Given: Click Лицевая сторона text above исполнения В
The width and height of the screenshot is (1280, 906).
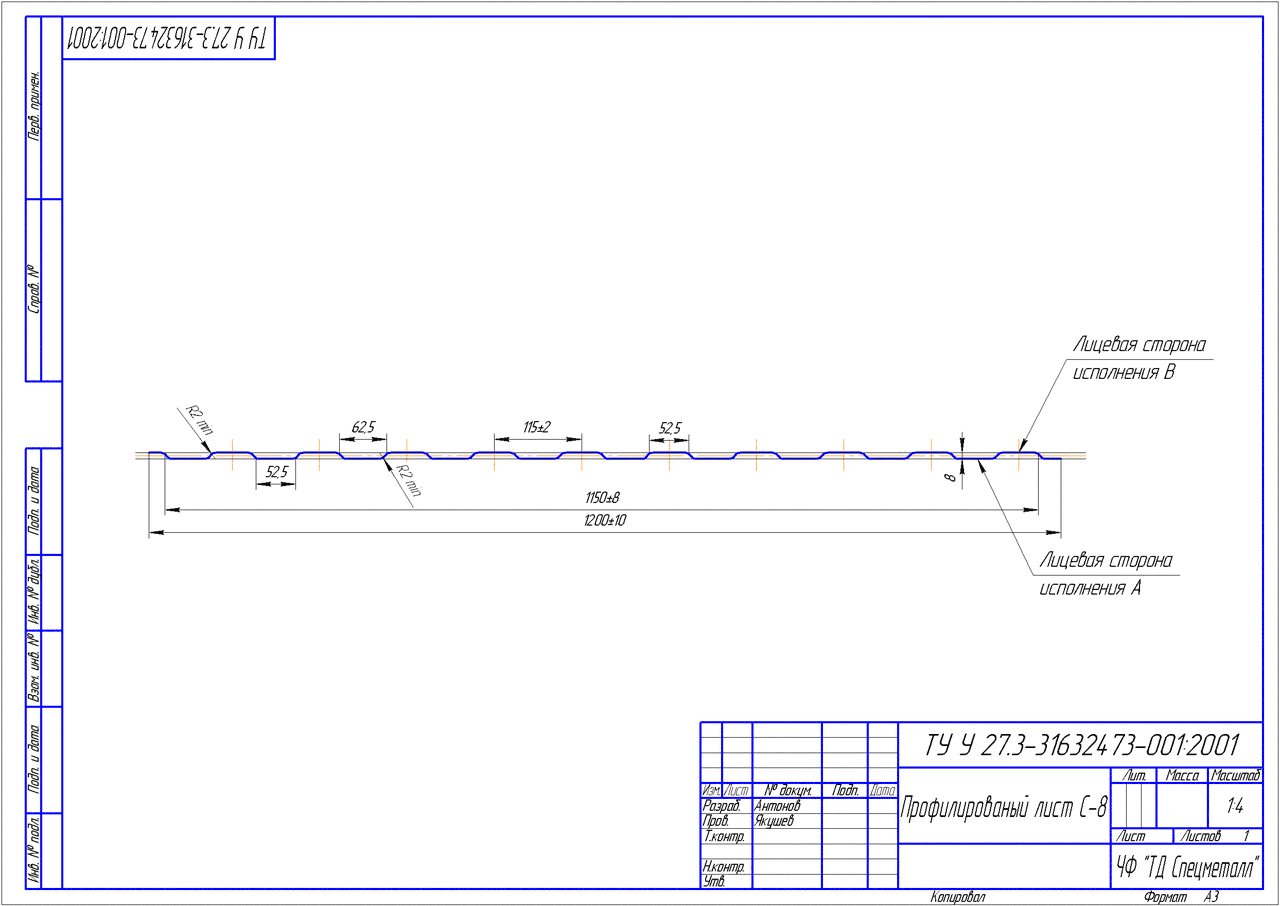Looking at the screenshot, I should tap(1140, 345).
